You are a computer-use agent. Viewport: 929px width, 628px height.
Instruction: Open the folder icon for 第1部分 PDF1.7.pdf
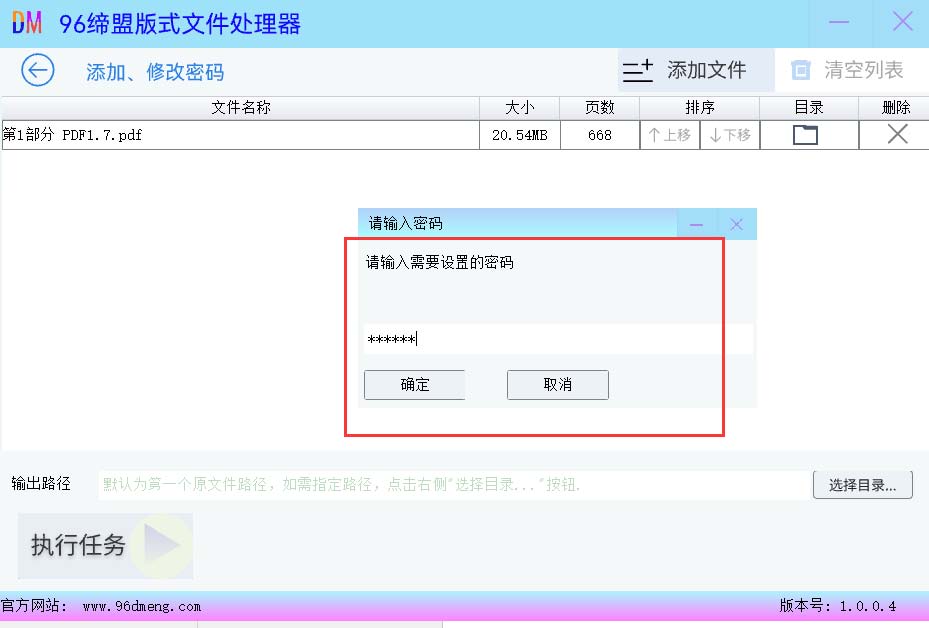[x=805, y=135]
